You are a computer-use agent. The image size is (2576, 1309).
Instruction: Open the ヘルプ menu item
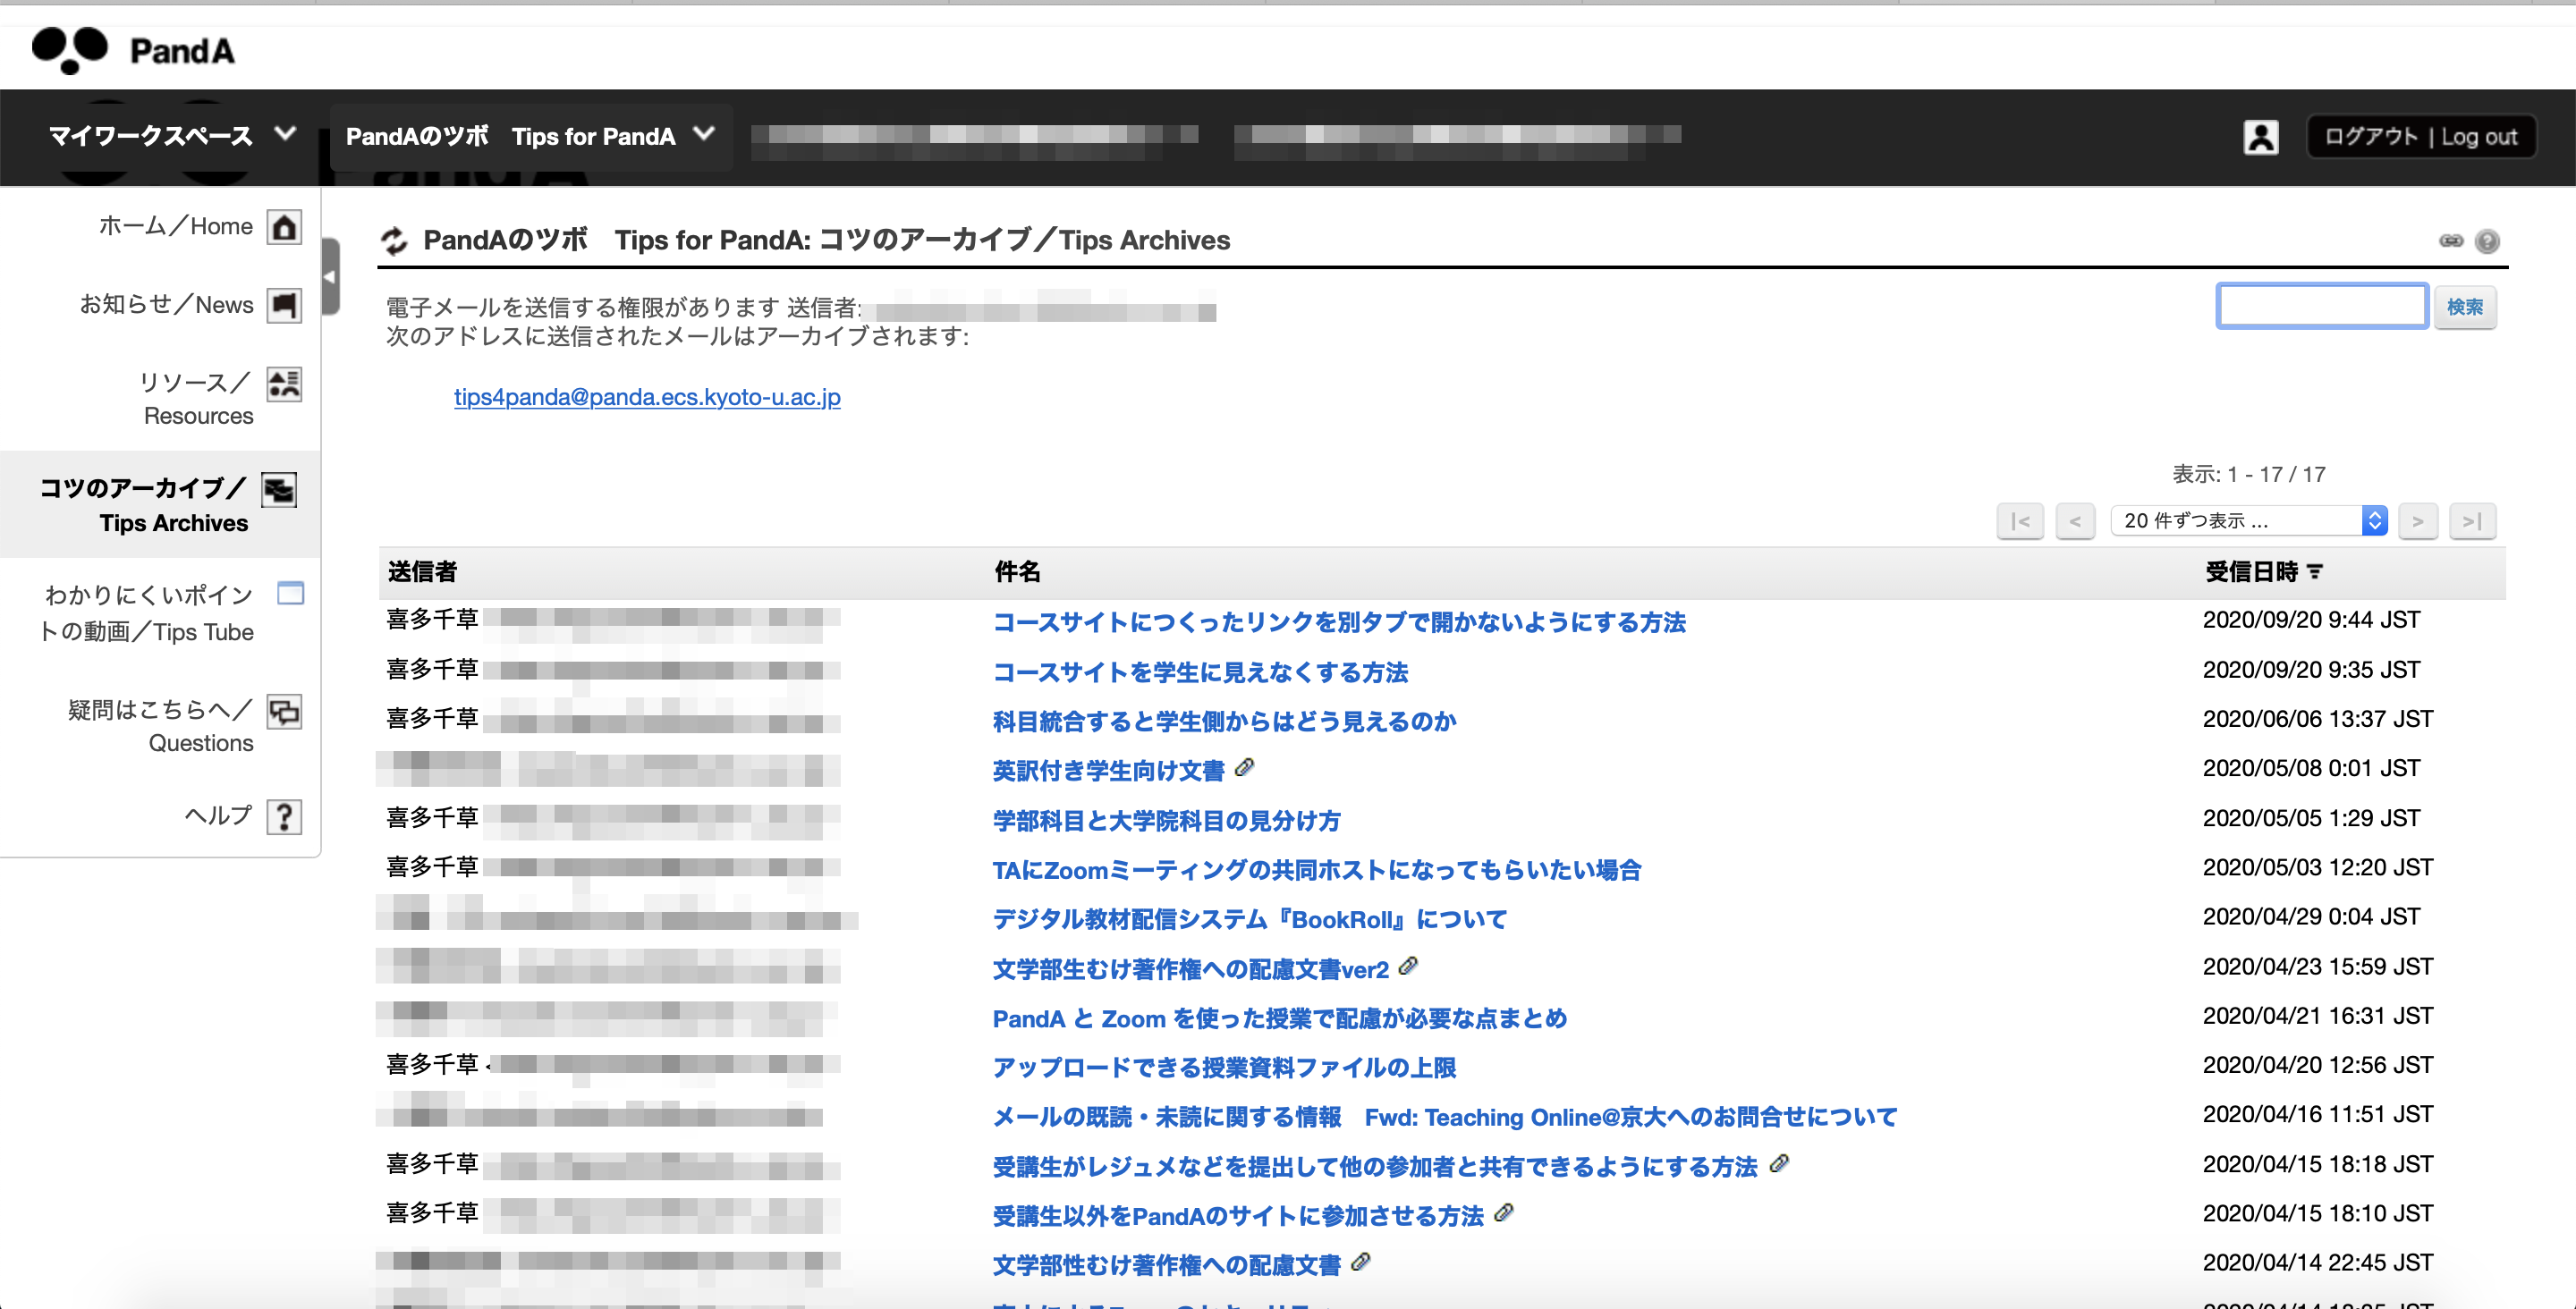pos(219,816)
